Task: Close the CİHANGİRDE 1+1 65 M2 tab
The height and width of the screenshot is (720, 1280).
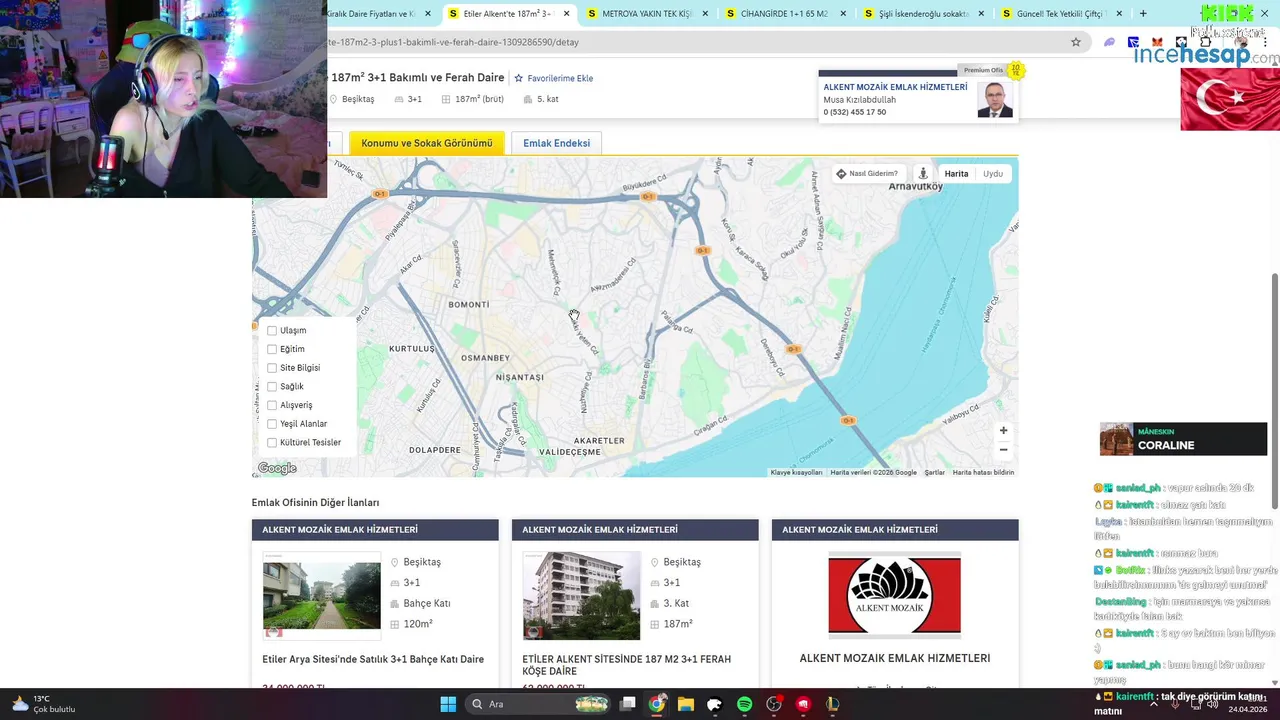Action: pyautogui.click(x=843, y=14)
